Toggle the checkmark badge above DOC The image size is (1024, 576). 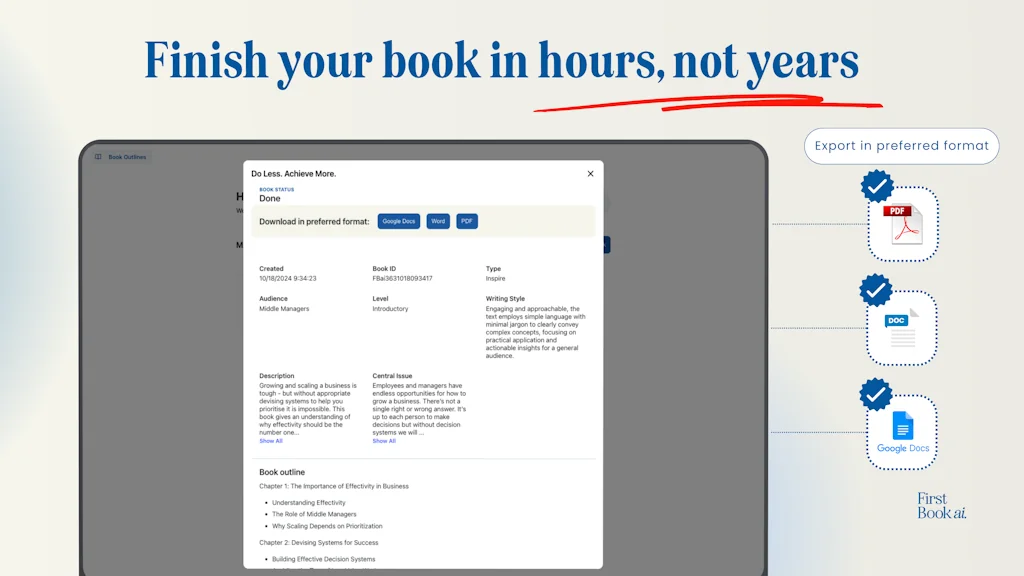pyautogui.click(x=877, y=290)
